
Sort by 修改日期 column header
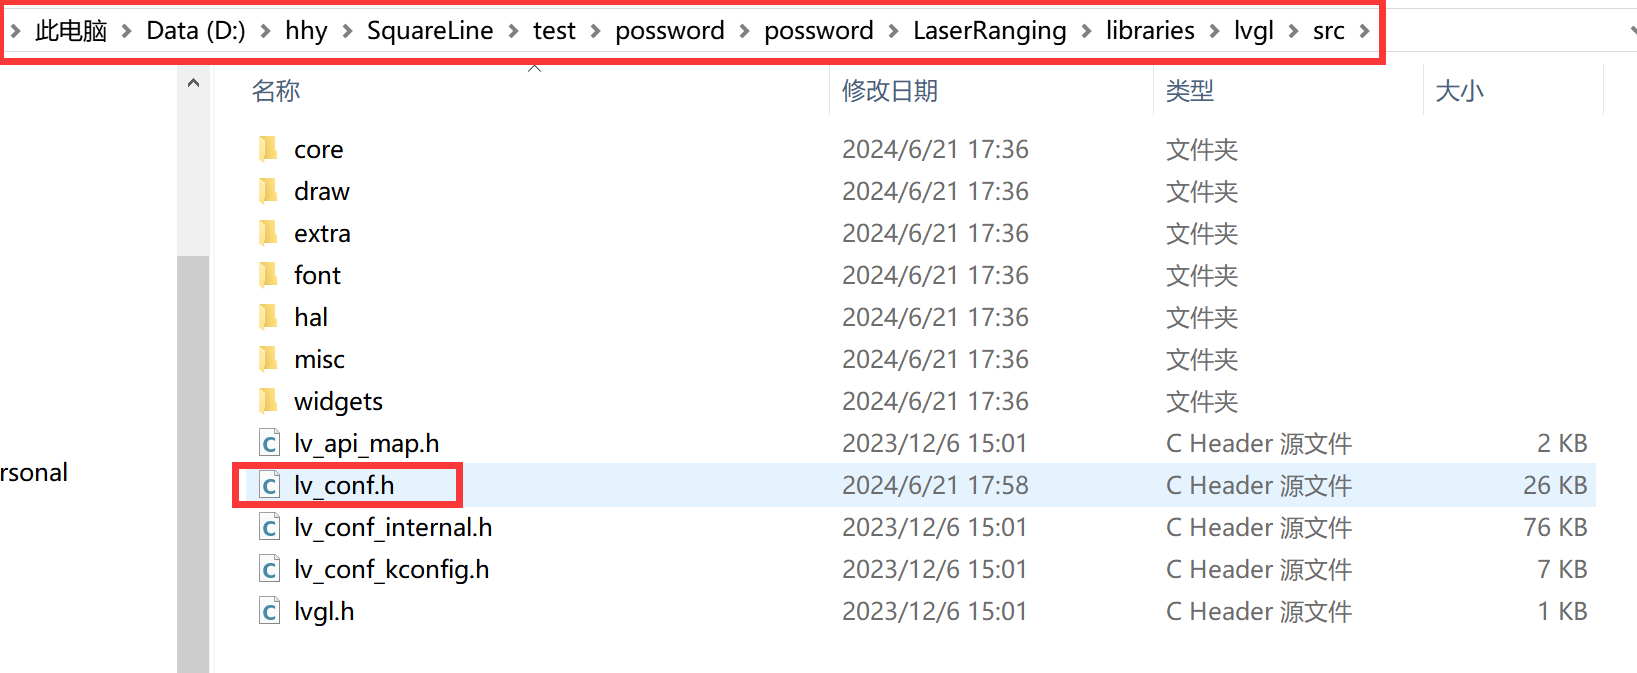pyautogui.click(x=890, y=91)
